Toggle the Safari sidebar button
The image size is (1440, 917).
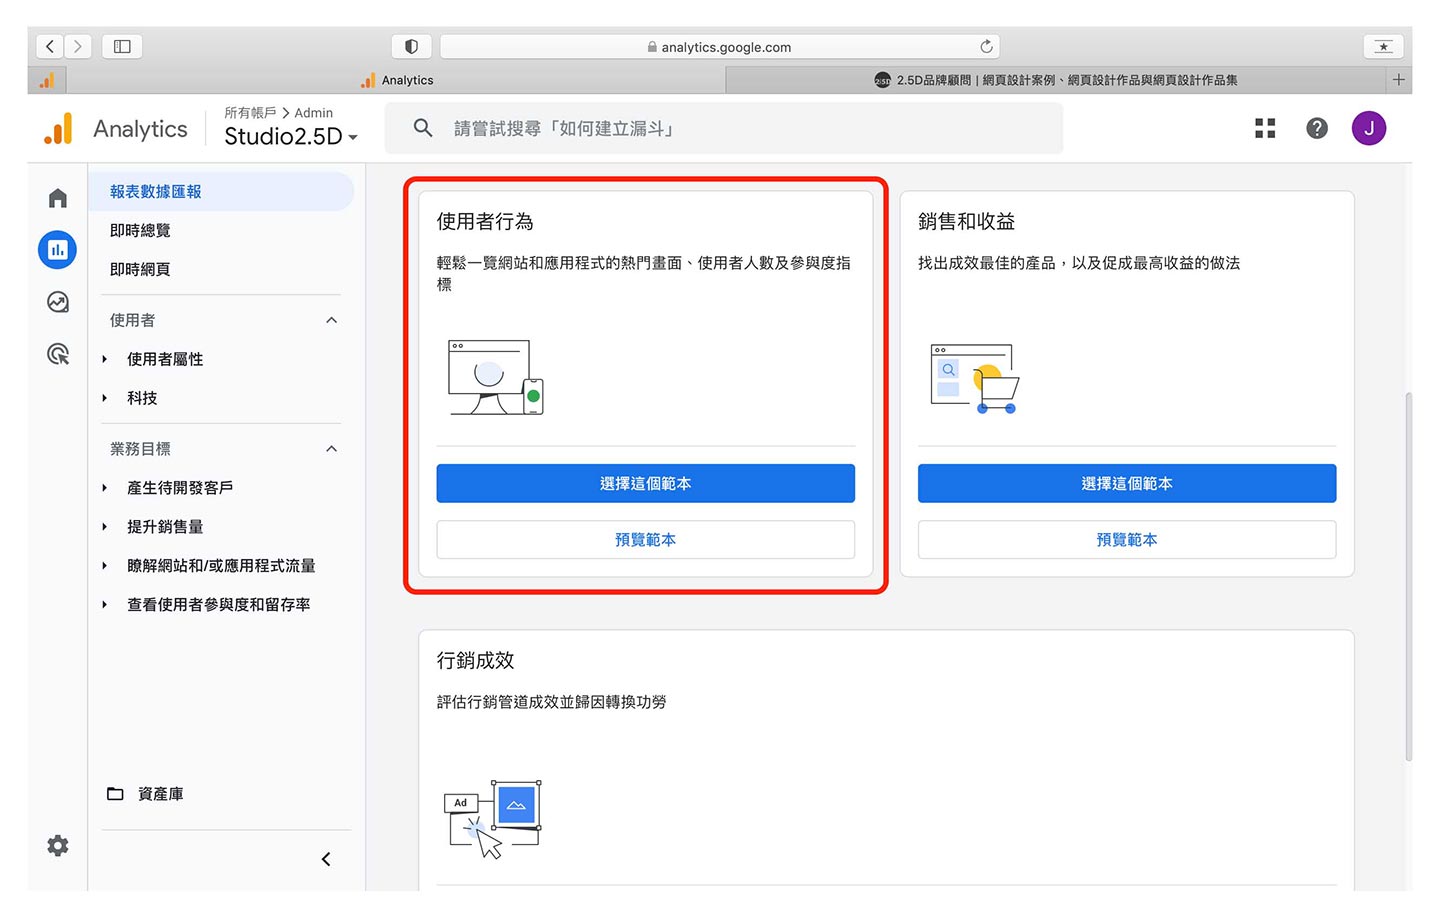(122, 46)
